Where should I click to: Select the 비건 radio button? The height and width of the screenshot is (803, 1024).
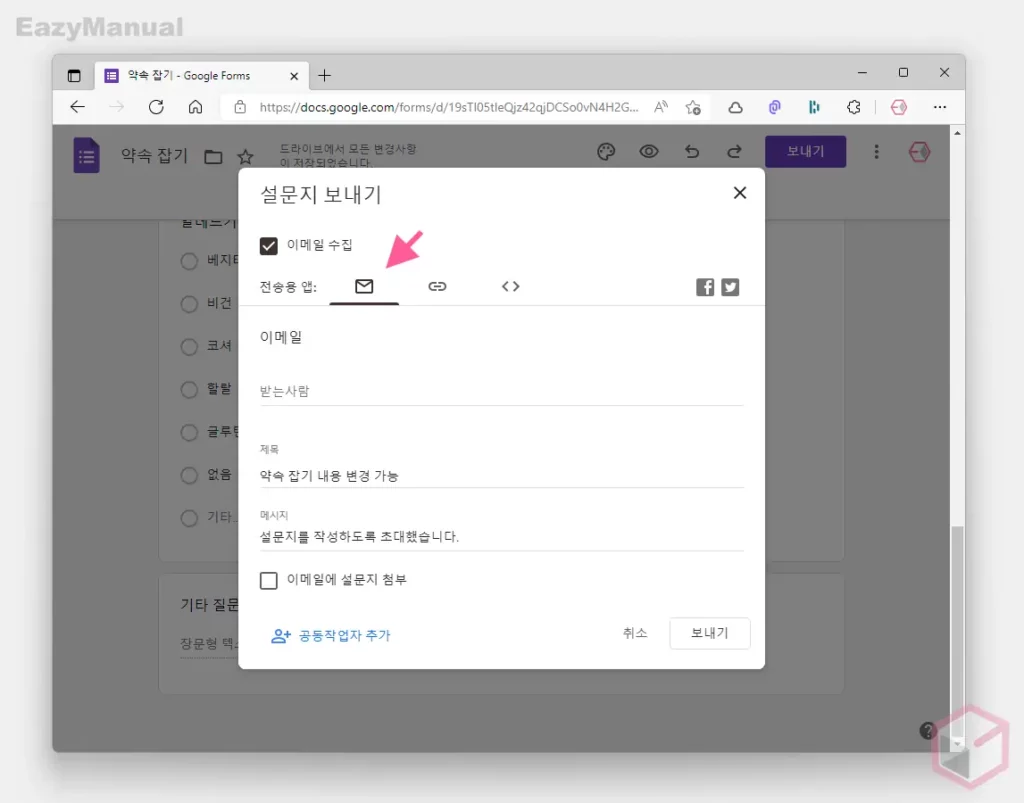coord(188,304)
